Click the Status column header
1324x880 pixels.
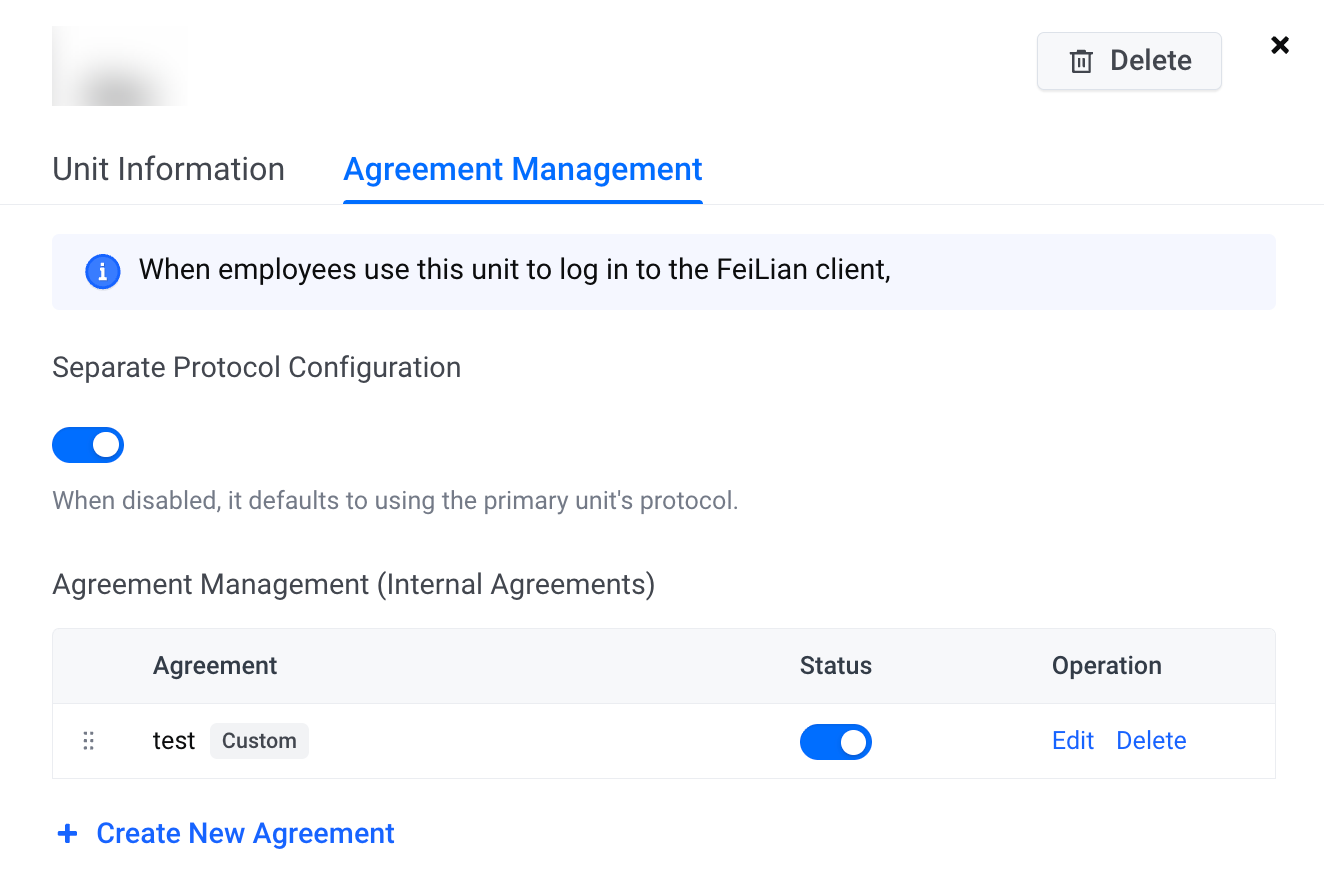click(836, 666)
